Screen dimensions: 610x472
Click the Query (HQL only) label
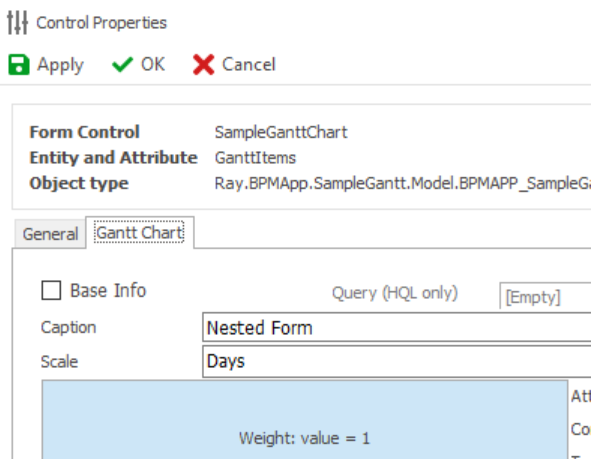click(395, 293)
